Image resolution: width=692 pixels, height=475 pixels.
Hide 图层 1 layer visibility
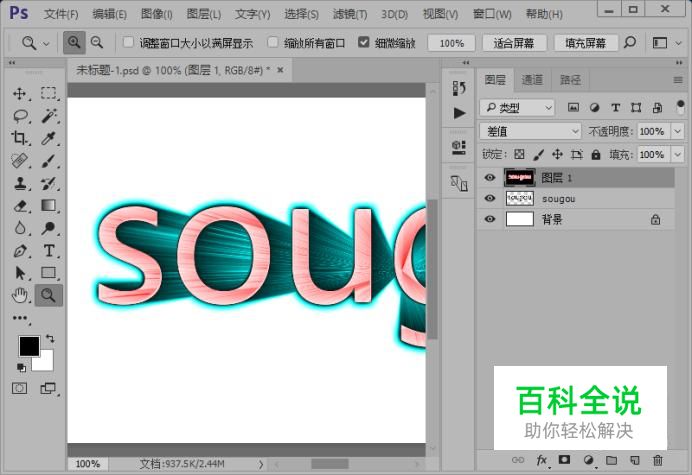pyautogui.click(x=489, y=177)
